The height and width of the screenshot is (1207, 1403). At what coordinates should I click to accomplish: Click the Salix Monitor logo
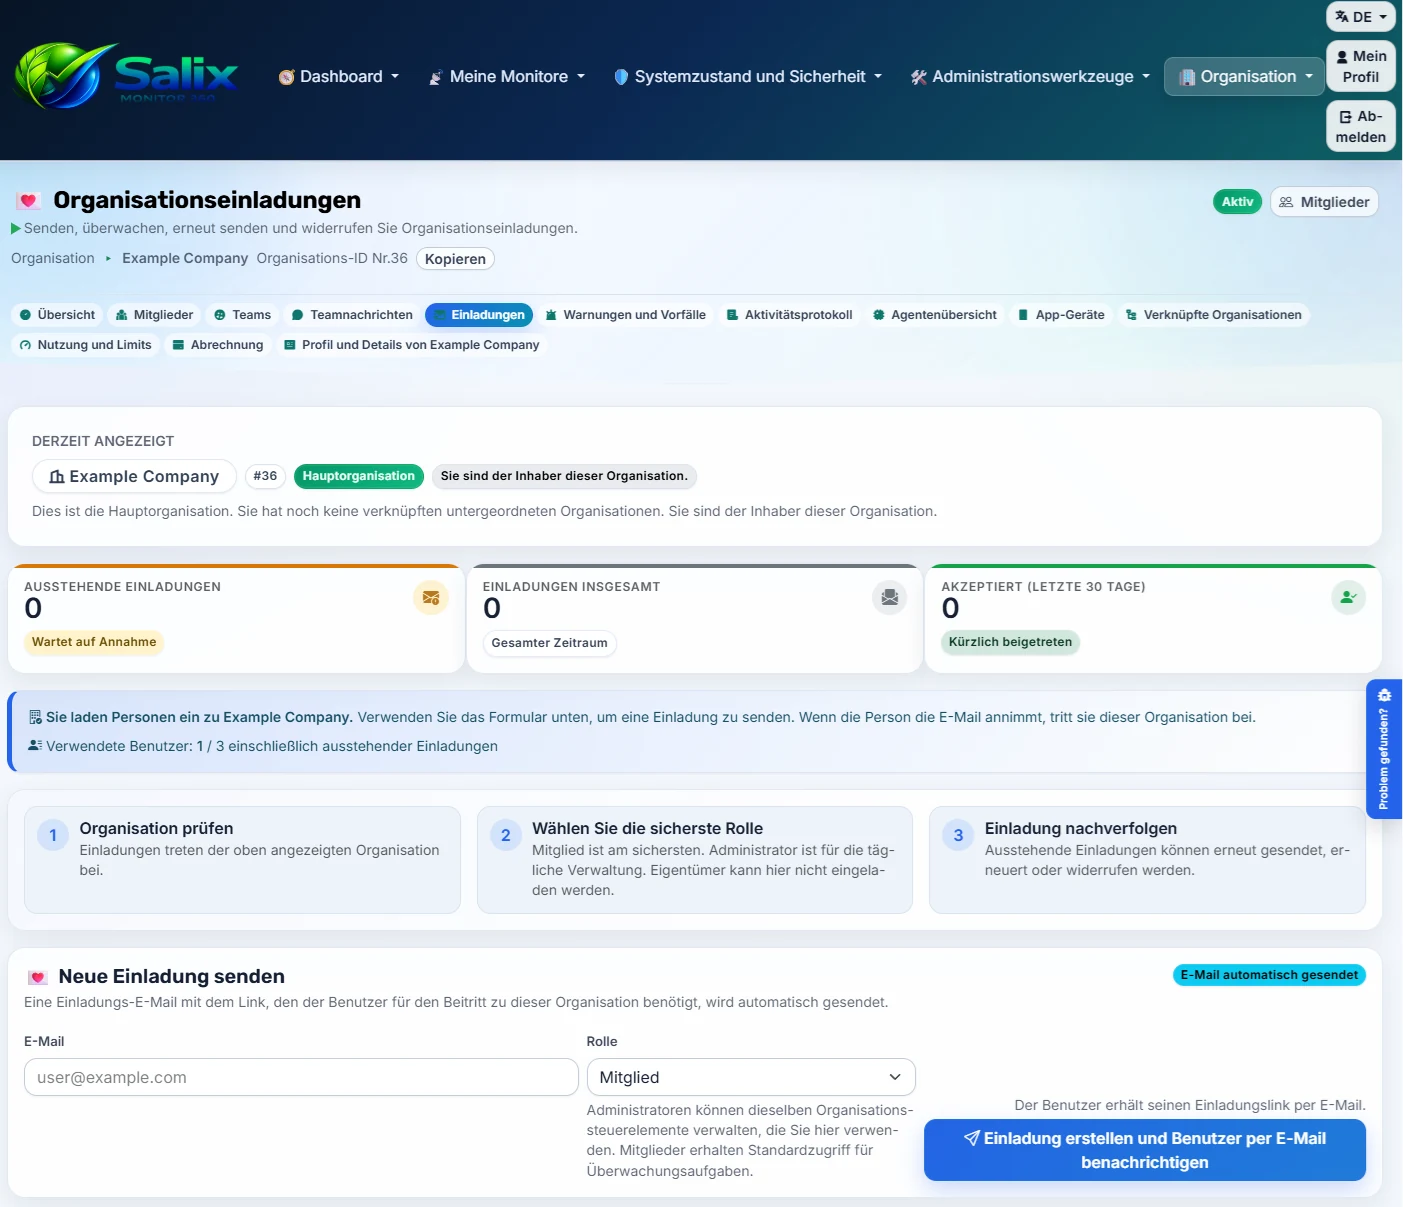point(126,75)
